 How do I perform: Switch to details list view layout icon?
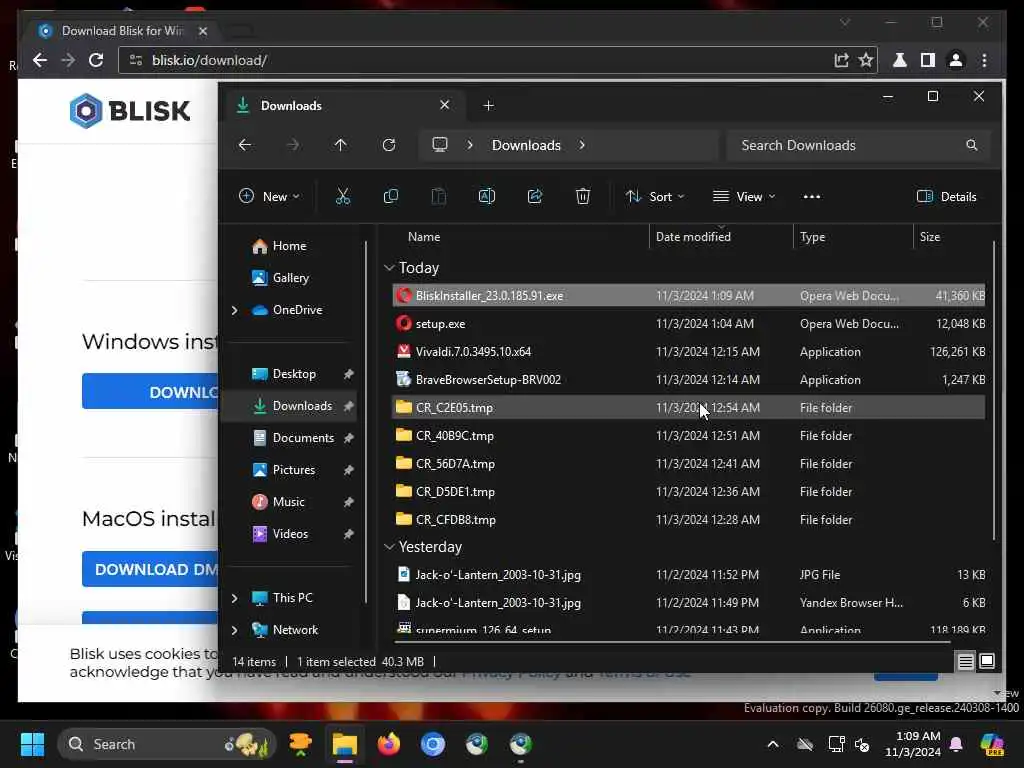click(x=965, y=662)
